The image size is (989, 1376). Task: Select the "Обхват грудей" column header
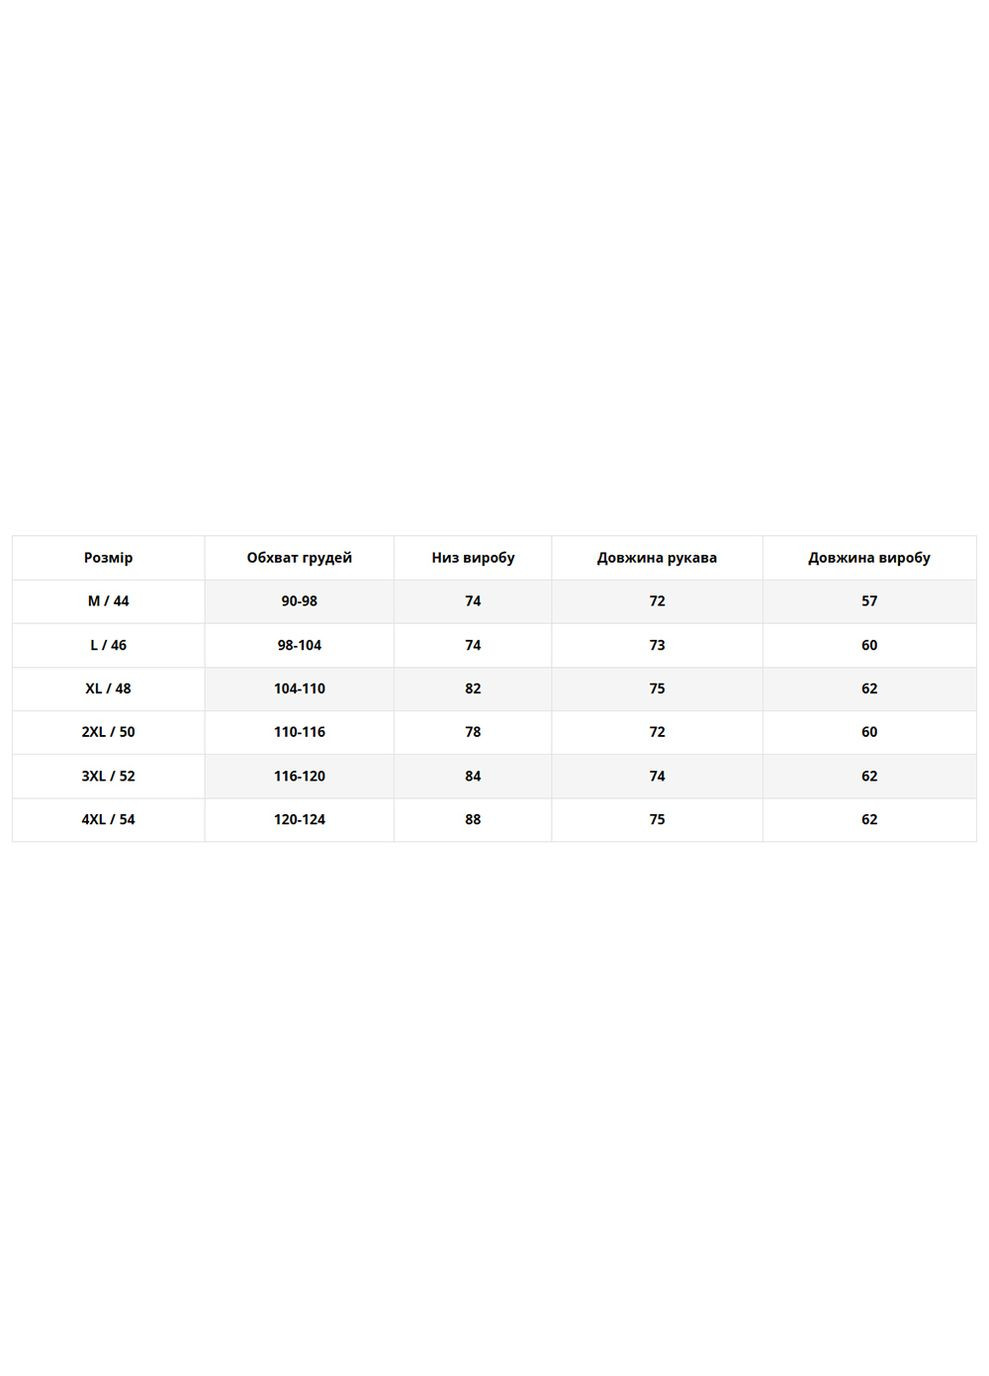click(x=299, y=558)
